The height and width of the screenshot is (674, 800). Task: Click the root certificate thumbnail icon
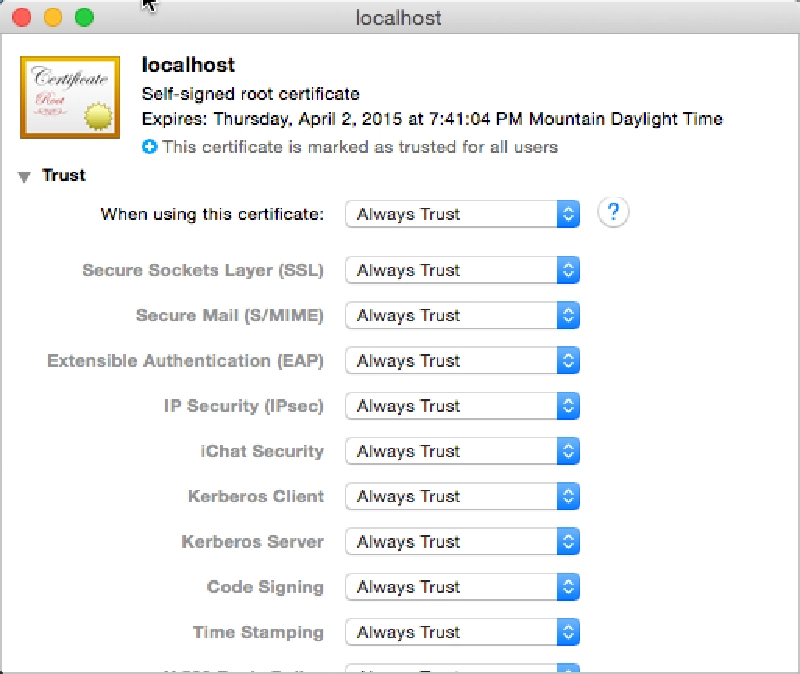68,98
